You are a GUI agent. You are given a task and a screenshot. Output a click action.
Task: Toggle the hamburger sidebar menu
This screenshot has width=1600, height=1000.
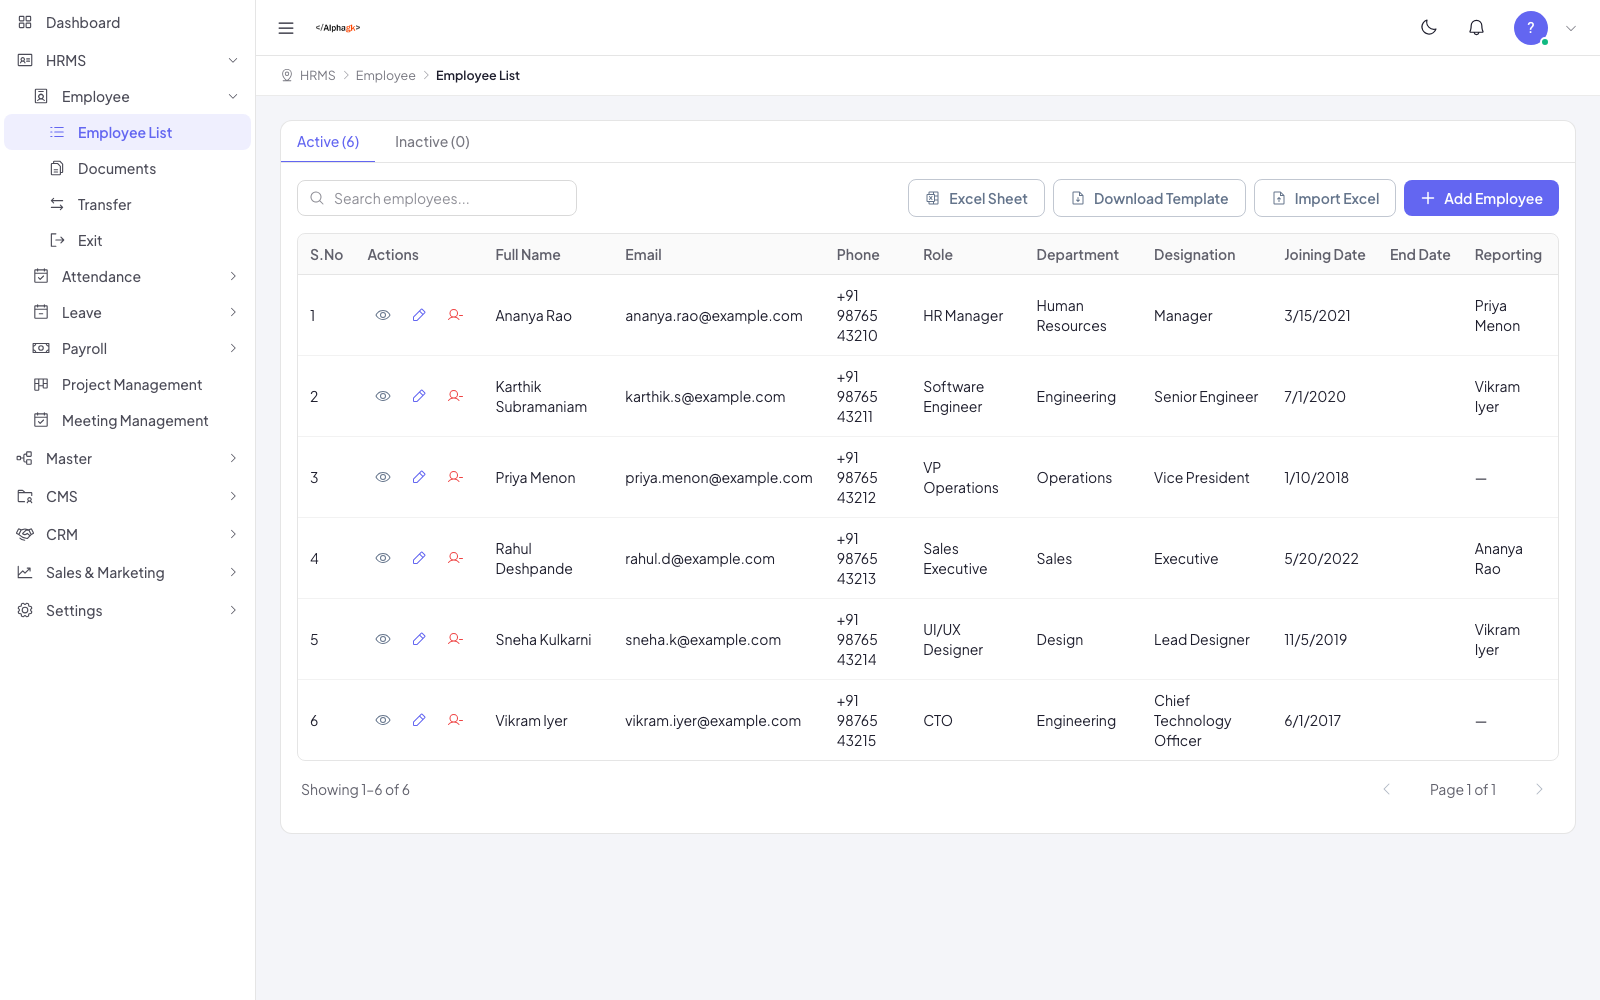(286, 28)
